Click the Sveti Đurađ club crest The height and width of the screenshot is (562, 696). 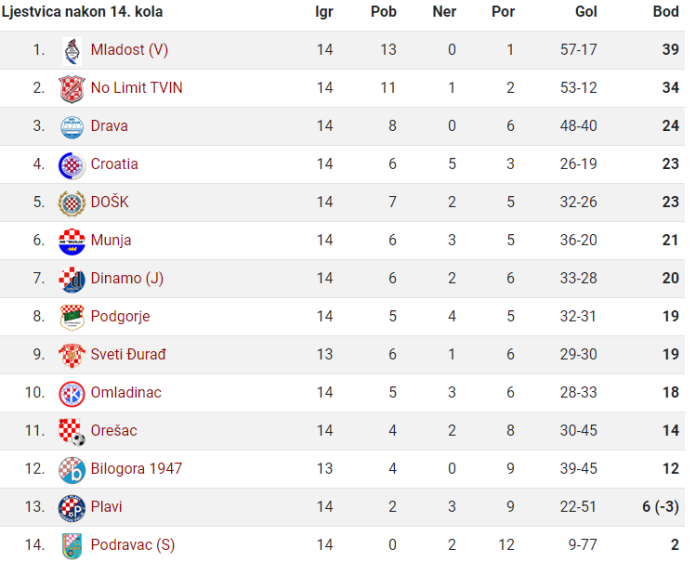click(72, 356)
